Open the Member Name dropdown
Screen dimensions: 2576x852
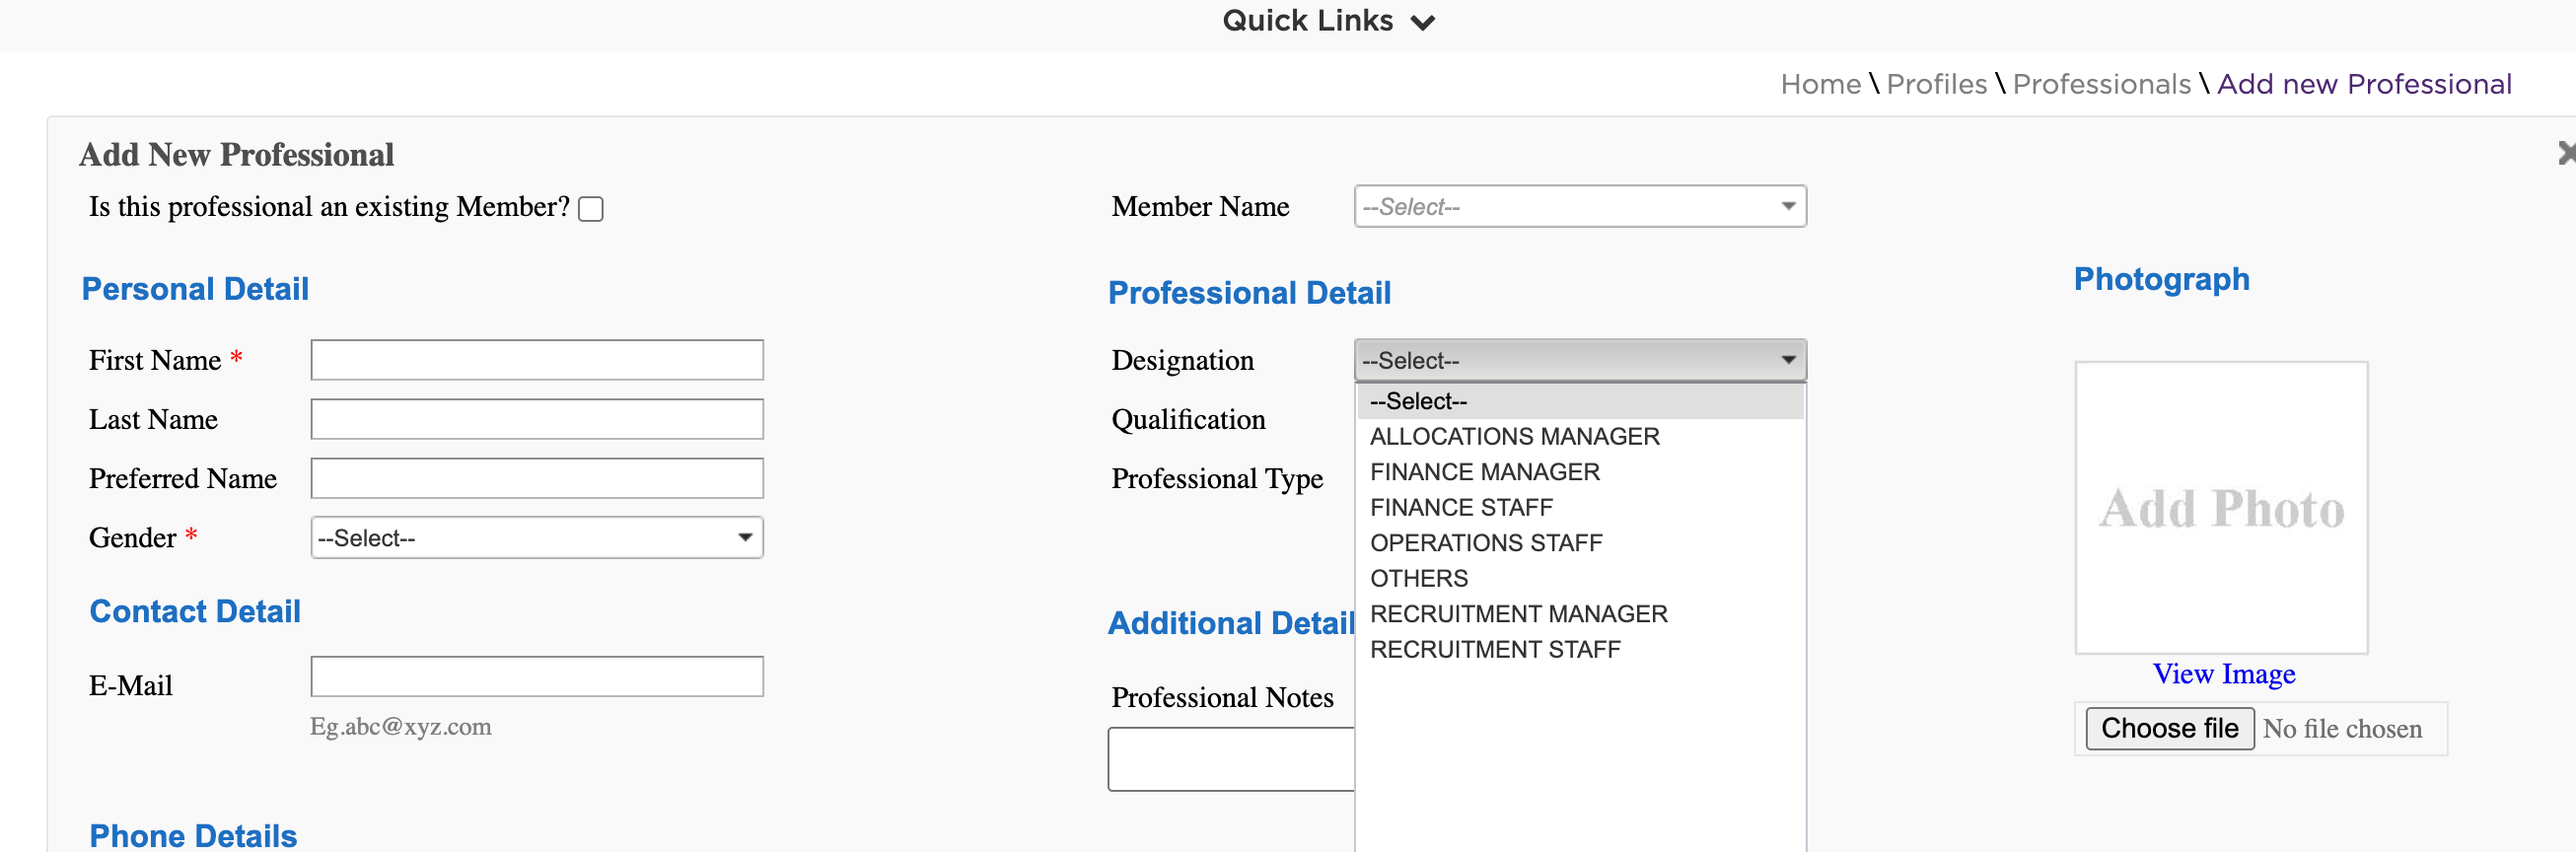[1580, 206]
